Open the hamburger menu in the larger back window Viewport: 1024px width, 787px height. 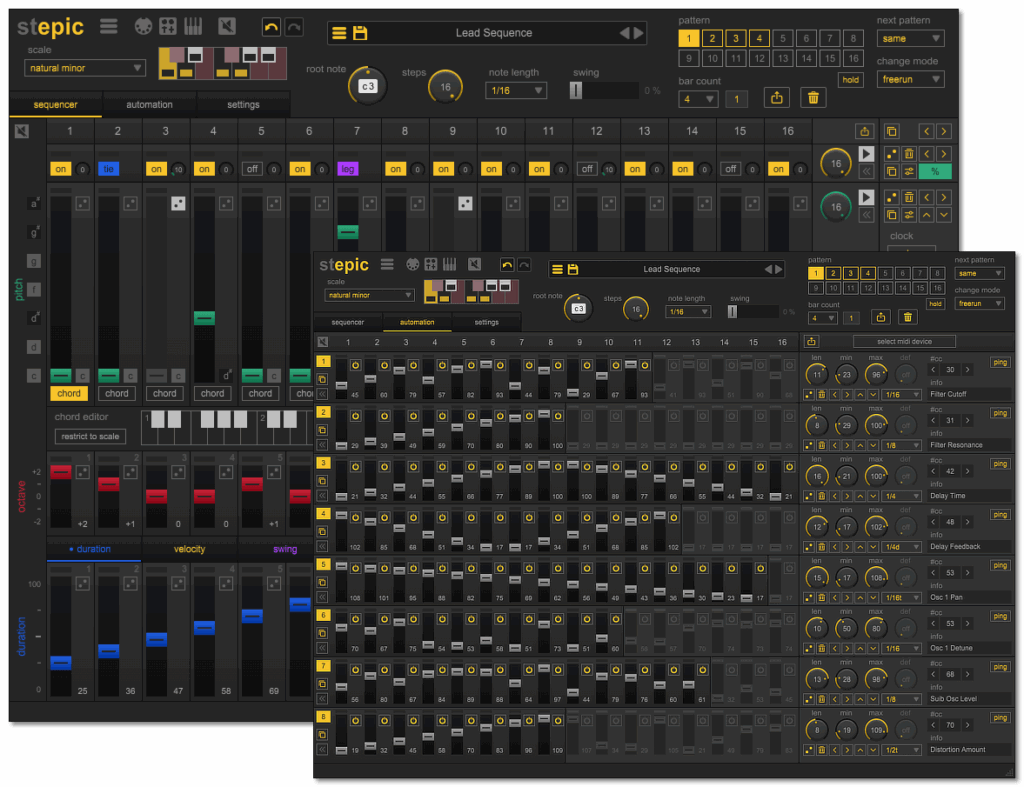[x=109, y=27]
